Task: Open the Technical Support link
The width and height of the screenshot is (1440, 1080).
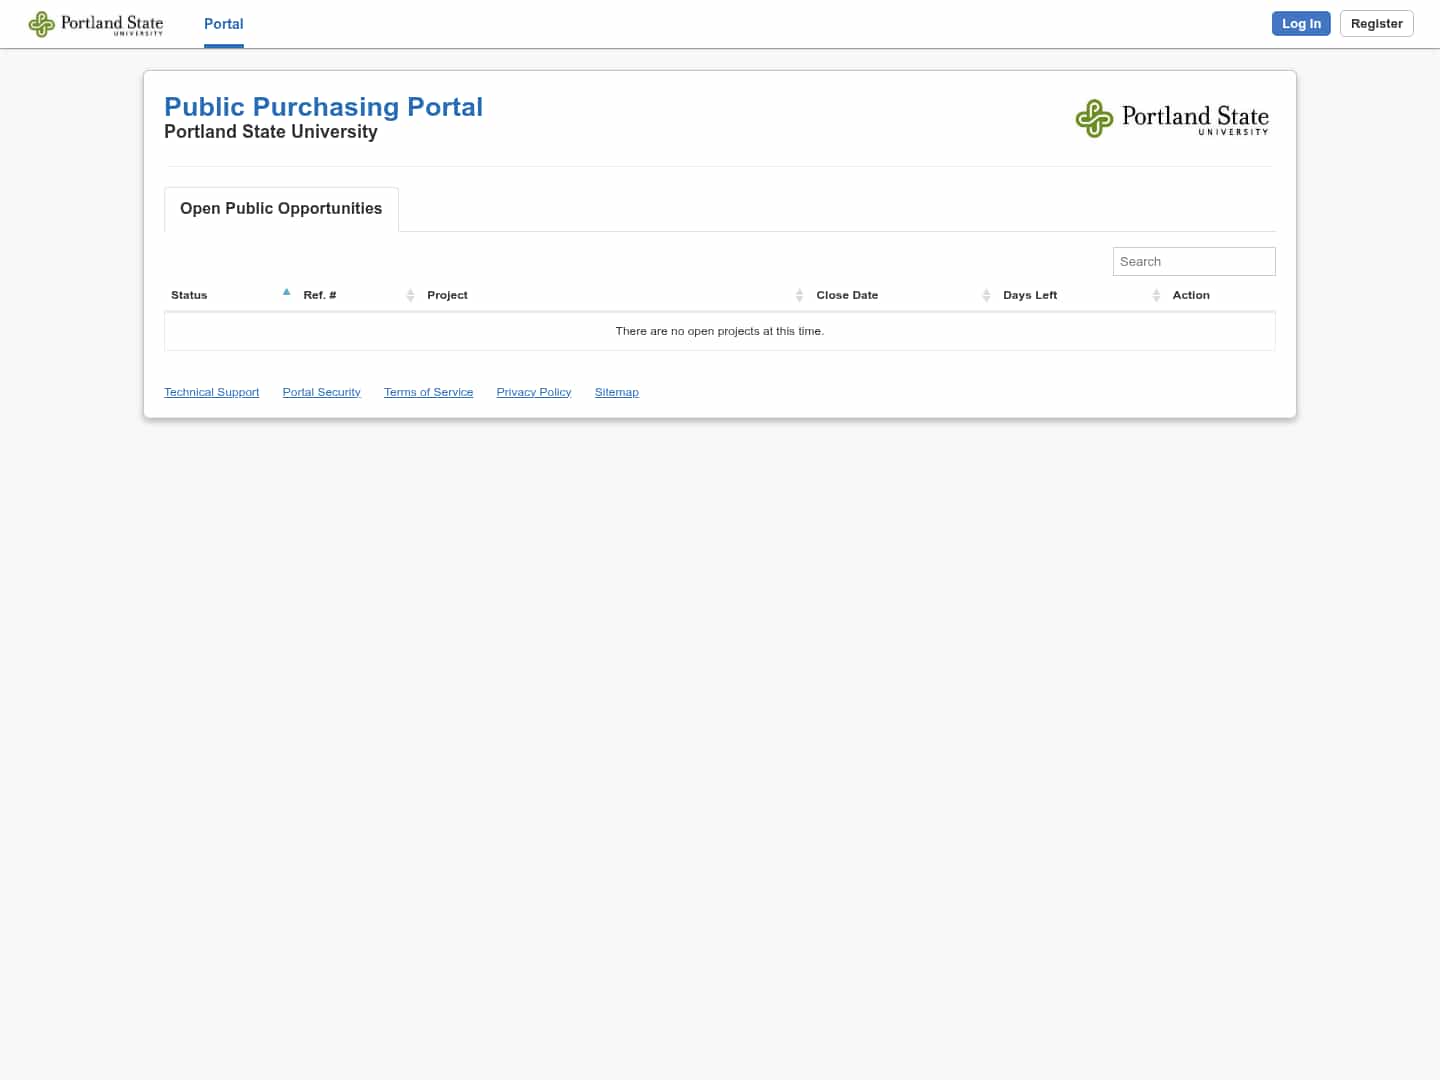Action: [211, 391]
